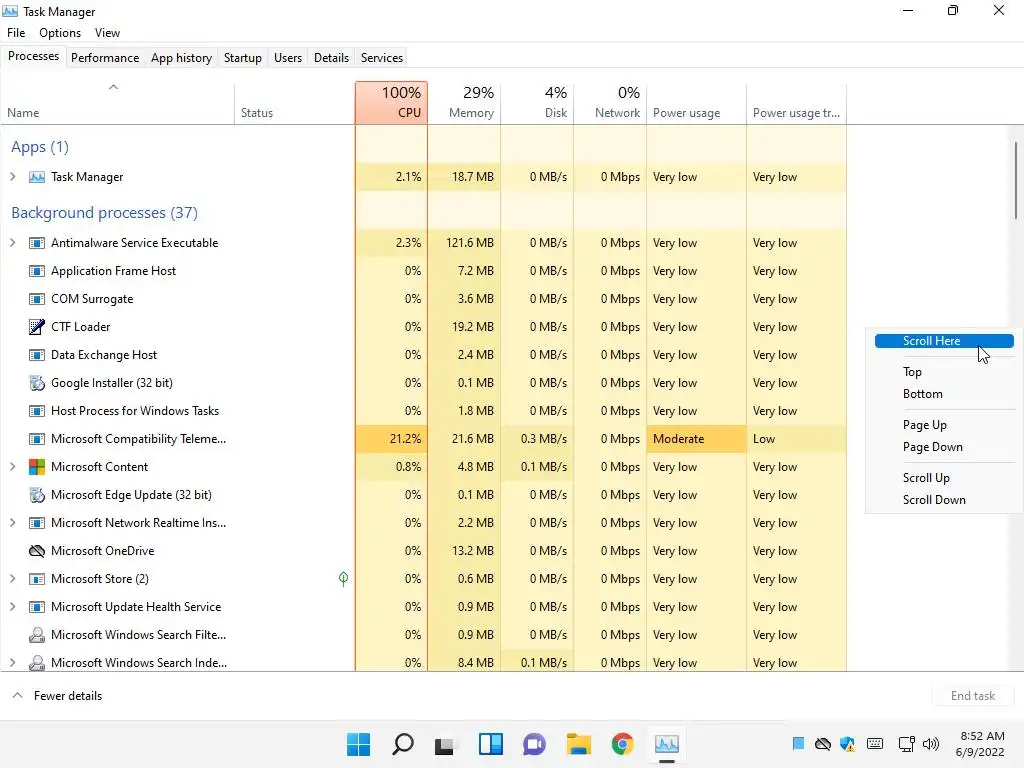Click the Windows Security tray icon
The height and width of the screenshot is (768, 1024).
point(848,744)
